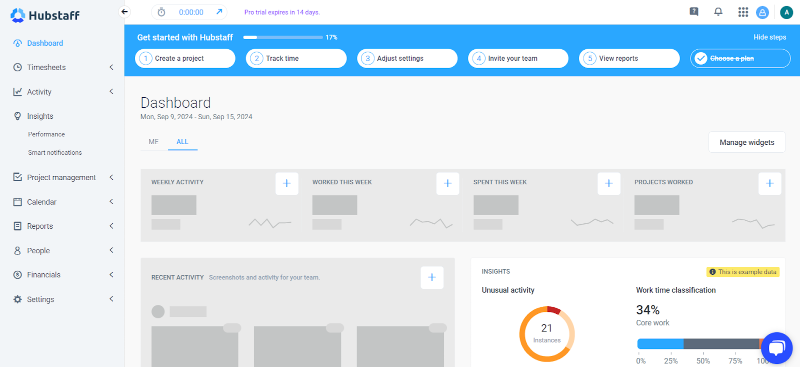The image size is (800, 370).
Task: Click the 17% onboarding progress bar
Action: [283, 37]
